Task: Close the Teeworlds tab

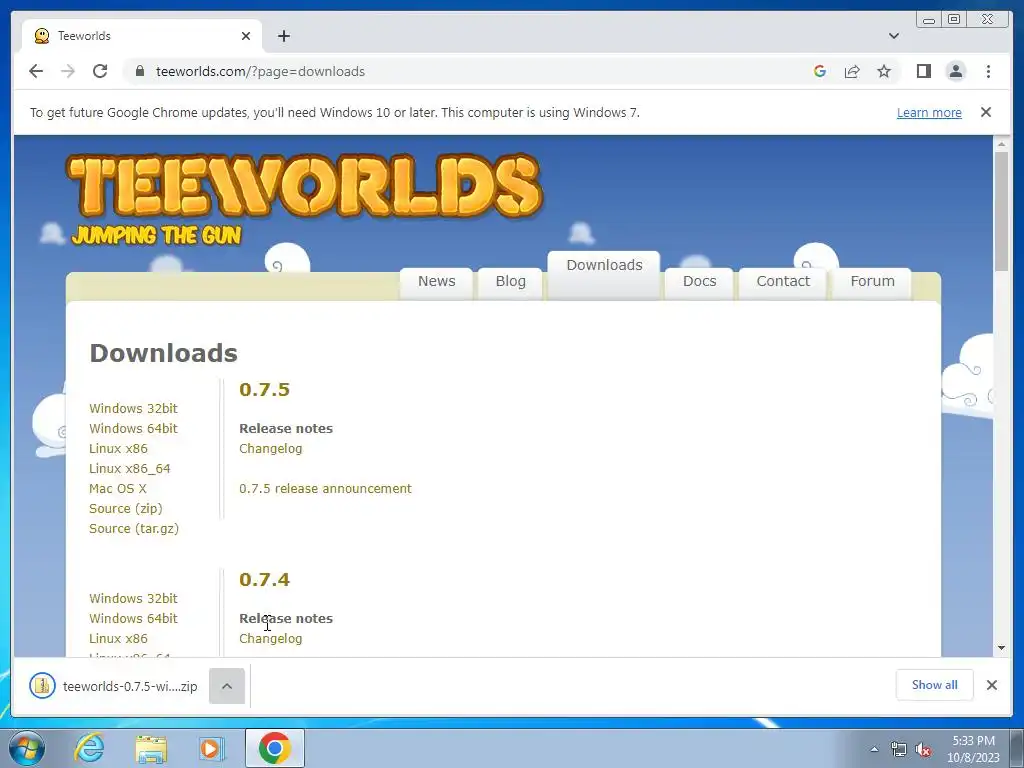Action: tap(246, 36)
